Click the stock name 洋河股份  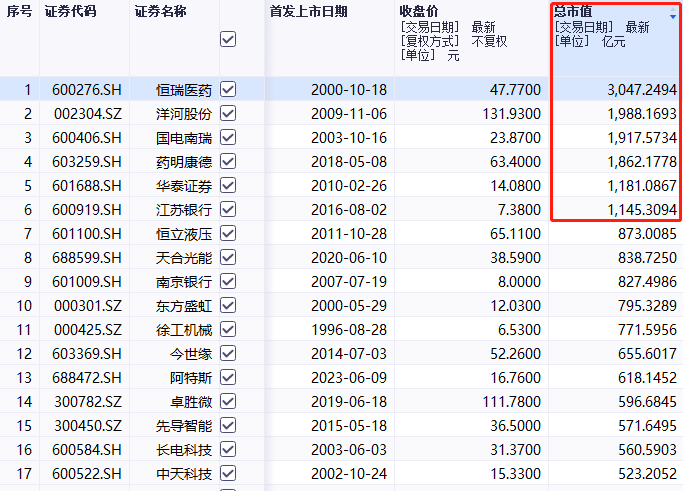coord(184,114)
